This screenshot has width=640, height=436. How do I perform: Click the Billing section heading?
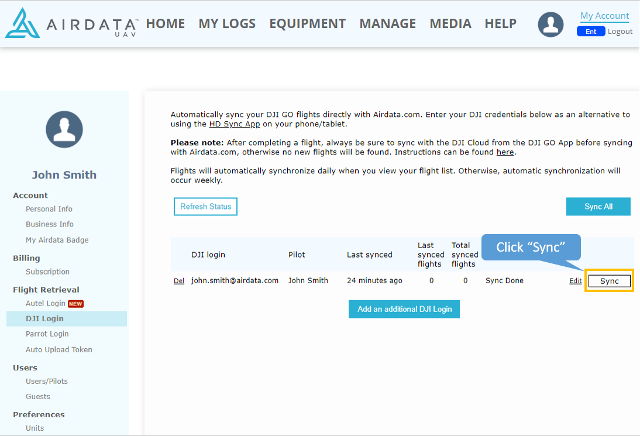pos(27,258)
